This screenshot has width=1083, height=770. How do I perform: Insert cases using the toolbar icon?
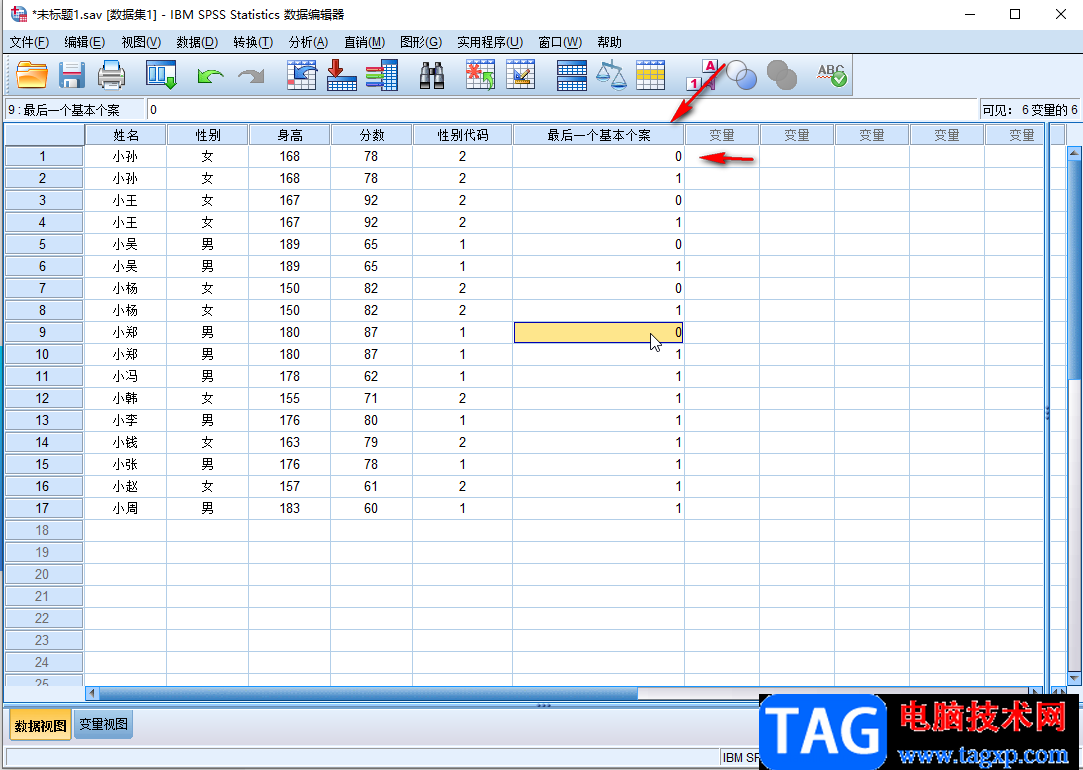click(x=480, y=75)
